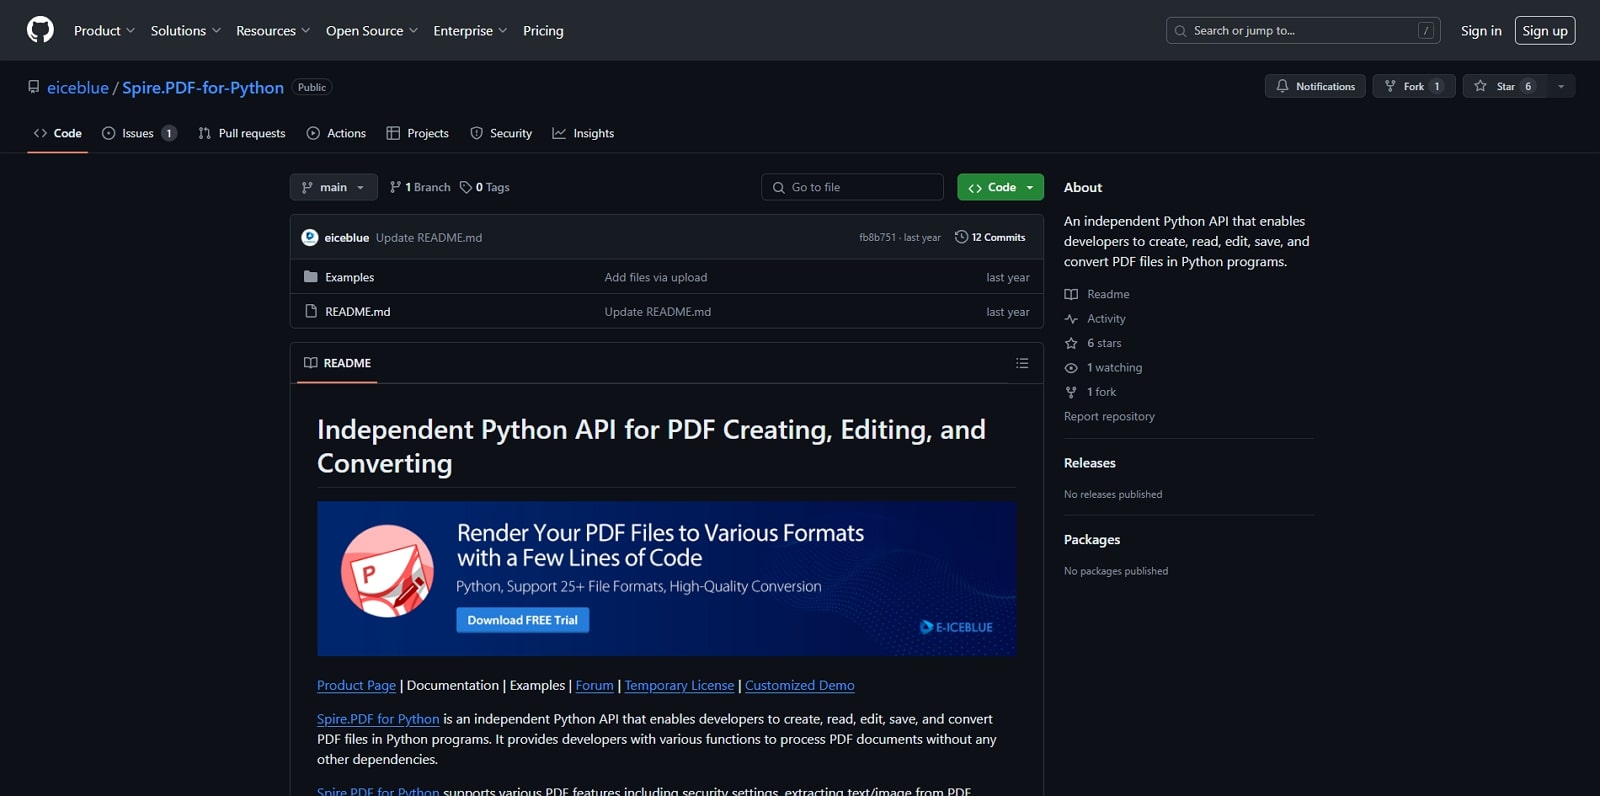1600x796 pixels.
Task: Follow the Spire.PDF for Python paragraph link
Action: point(378,719)
